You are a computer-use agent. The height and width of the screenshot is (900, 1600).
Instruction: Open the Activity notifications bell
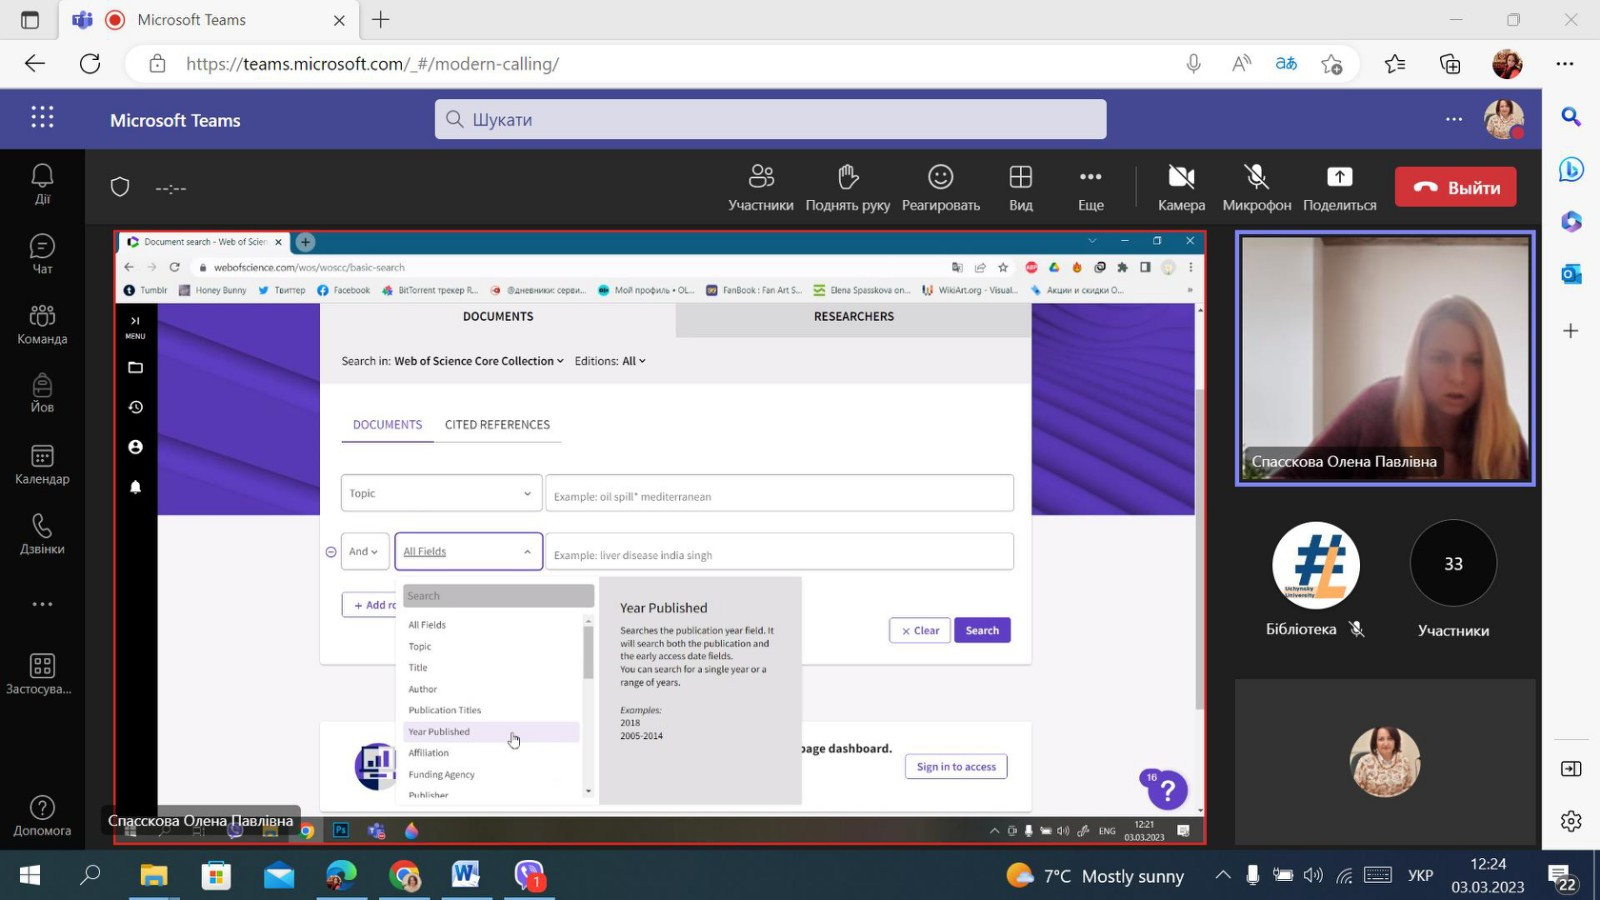point(42,183)
